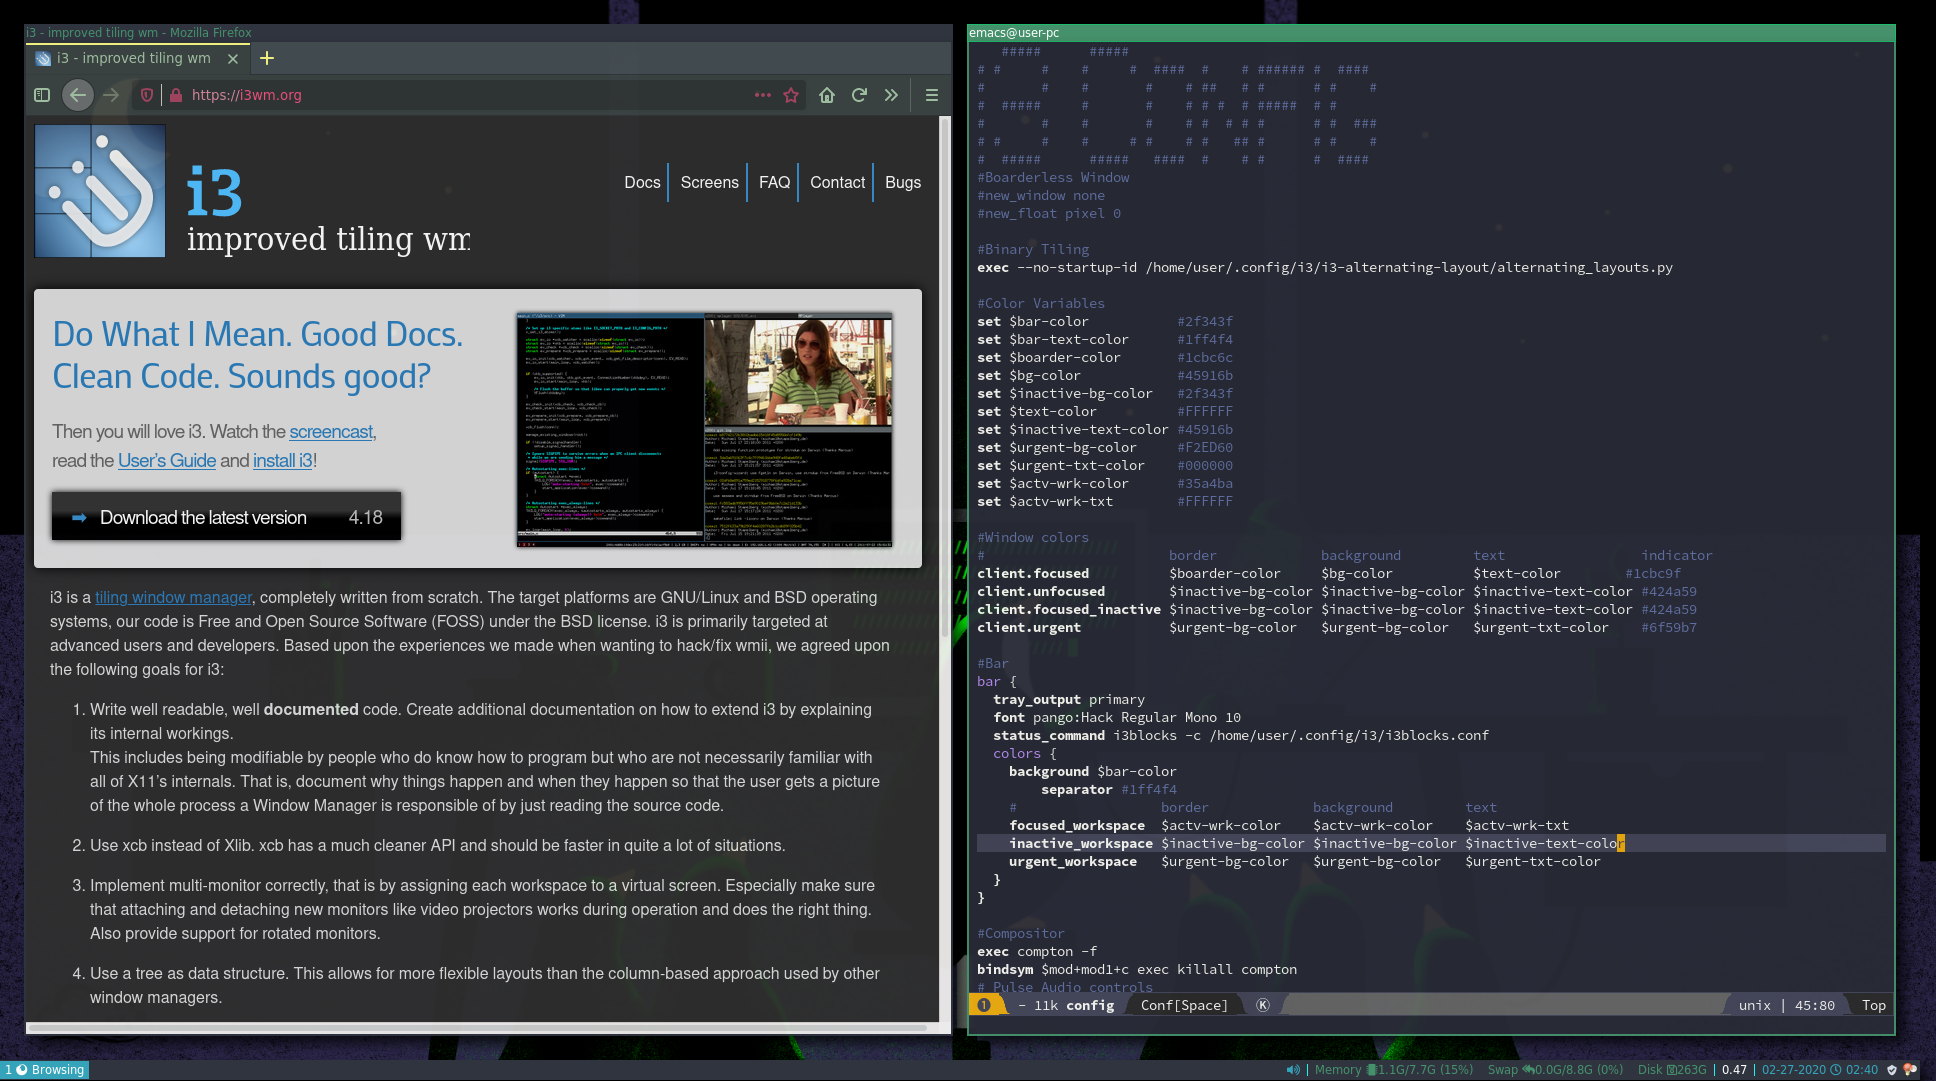Viewport: 1936px width, 1081px height.
Task: Close the i3 - improved tiling wm tab
Action: click(x=233, y=59)
